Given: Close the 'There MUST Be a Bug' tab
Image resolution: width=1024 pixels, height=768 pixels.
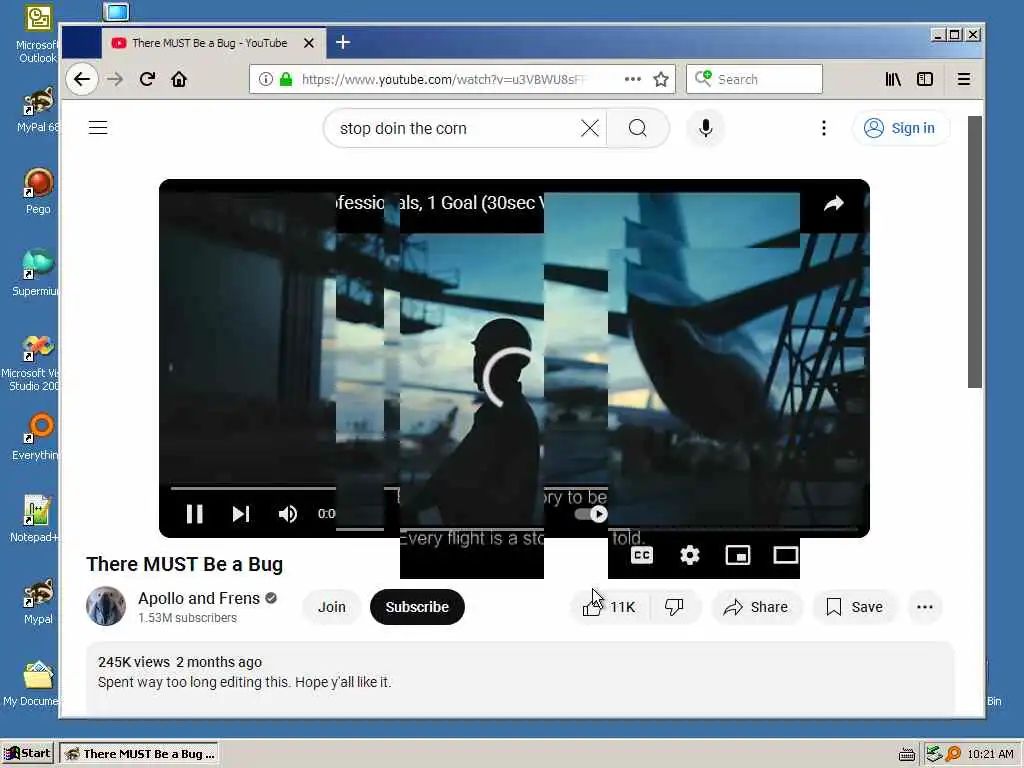Looking at the screenshot, I should pos(309,43).
